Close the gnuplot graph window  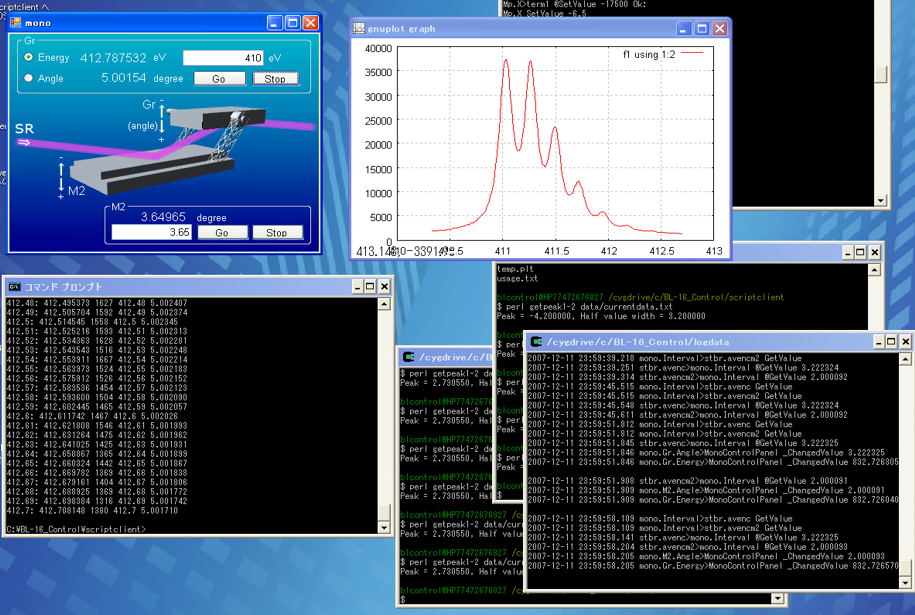pyautogui.click(x=720, y=28)
